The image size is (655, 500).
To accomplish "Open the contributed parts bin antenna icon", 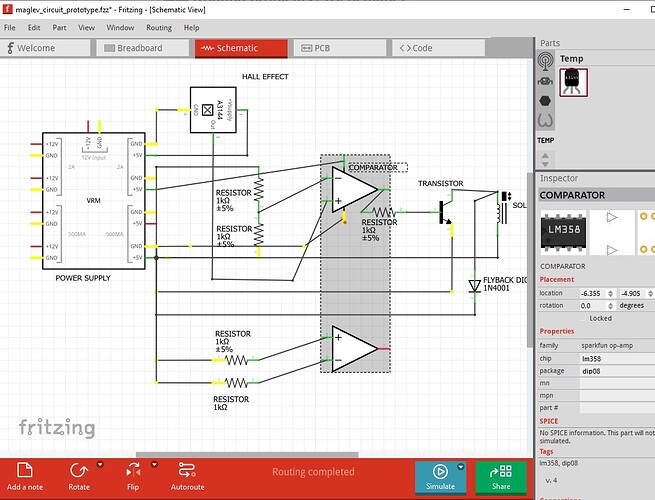I will (x=545, y=61).
